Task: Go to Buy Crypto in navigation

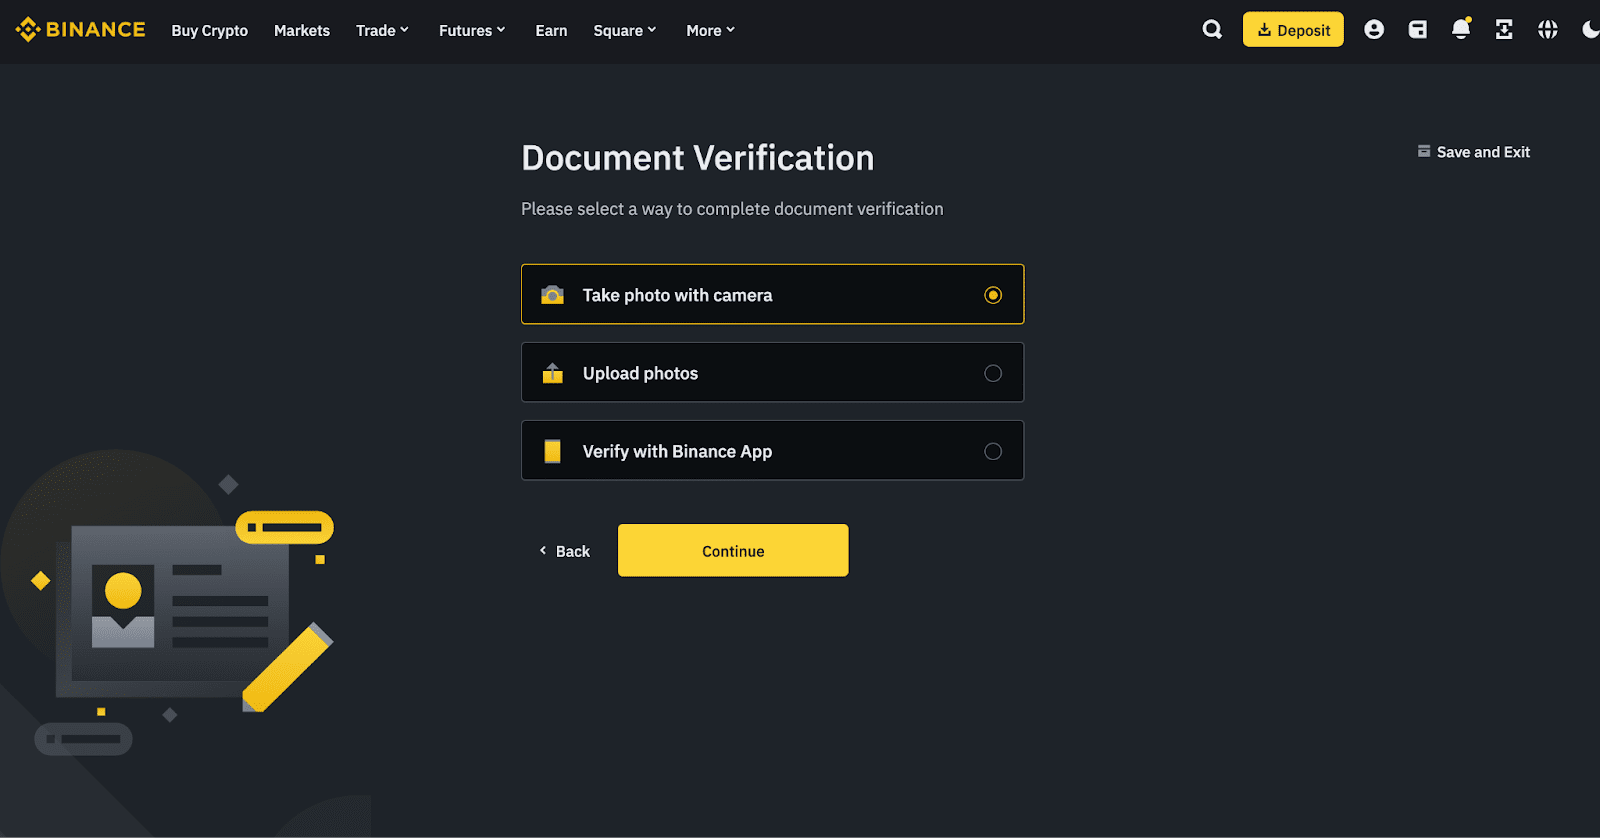Action: click(209, 31)
